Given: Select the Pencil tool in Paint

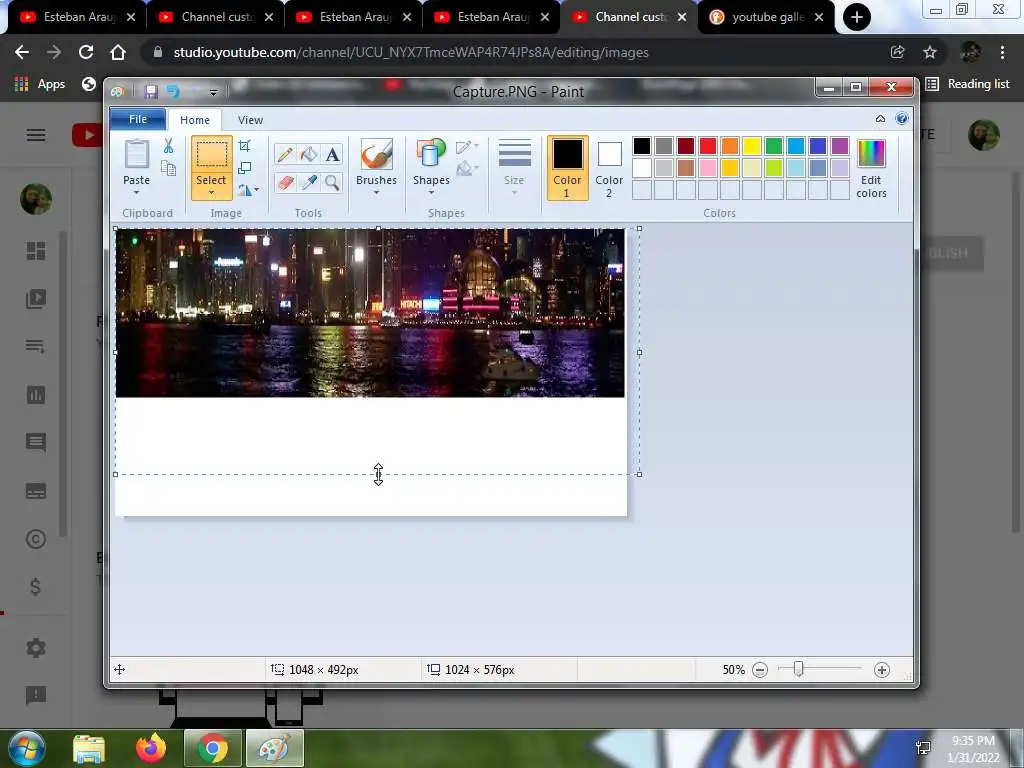Looking at the screenshot, I should click(x=285, y=154).
